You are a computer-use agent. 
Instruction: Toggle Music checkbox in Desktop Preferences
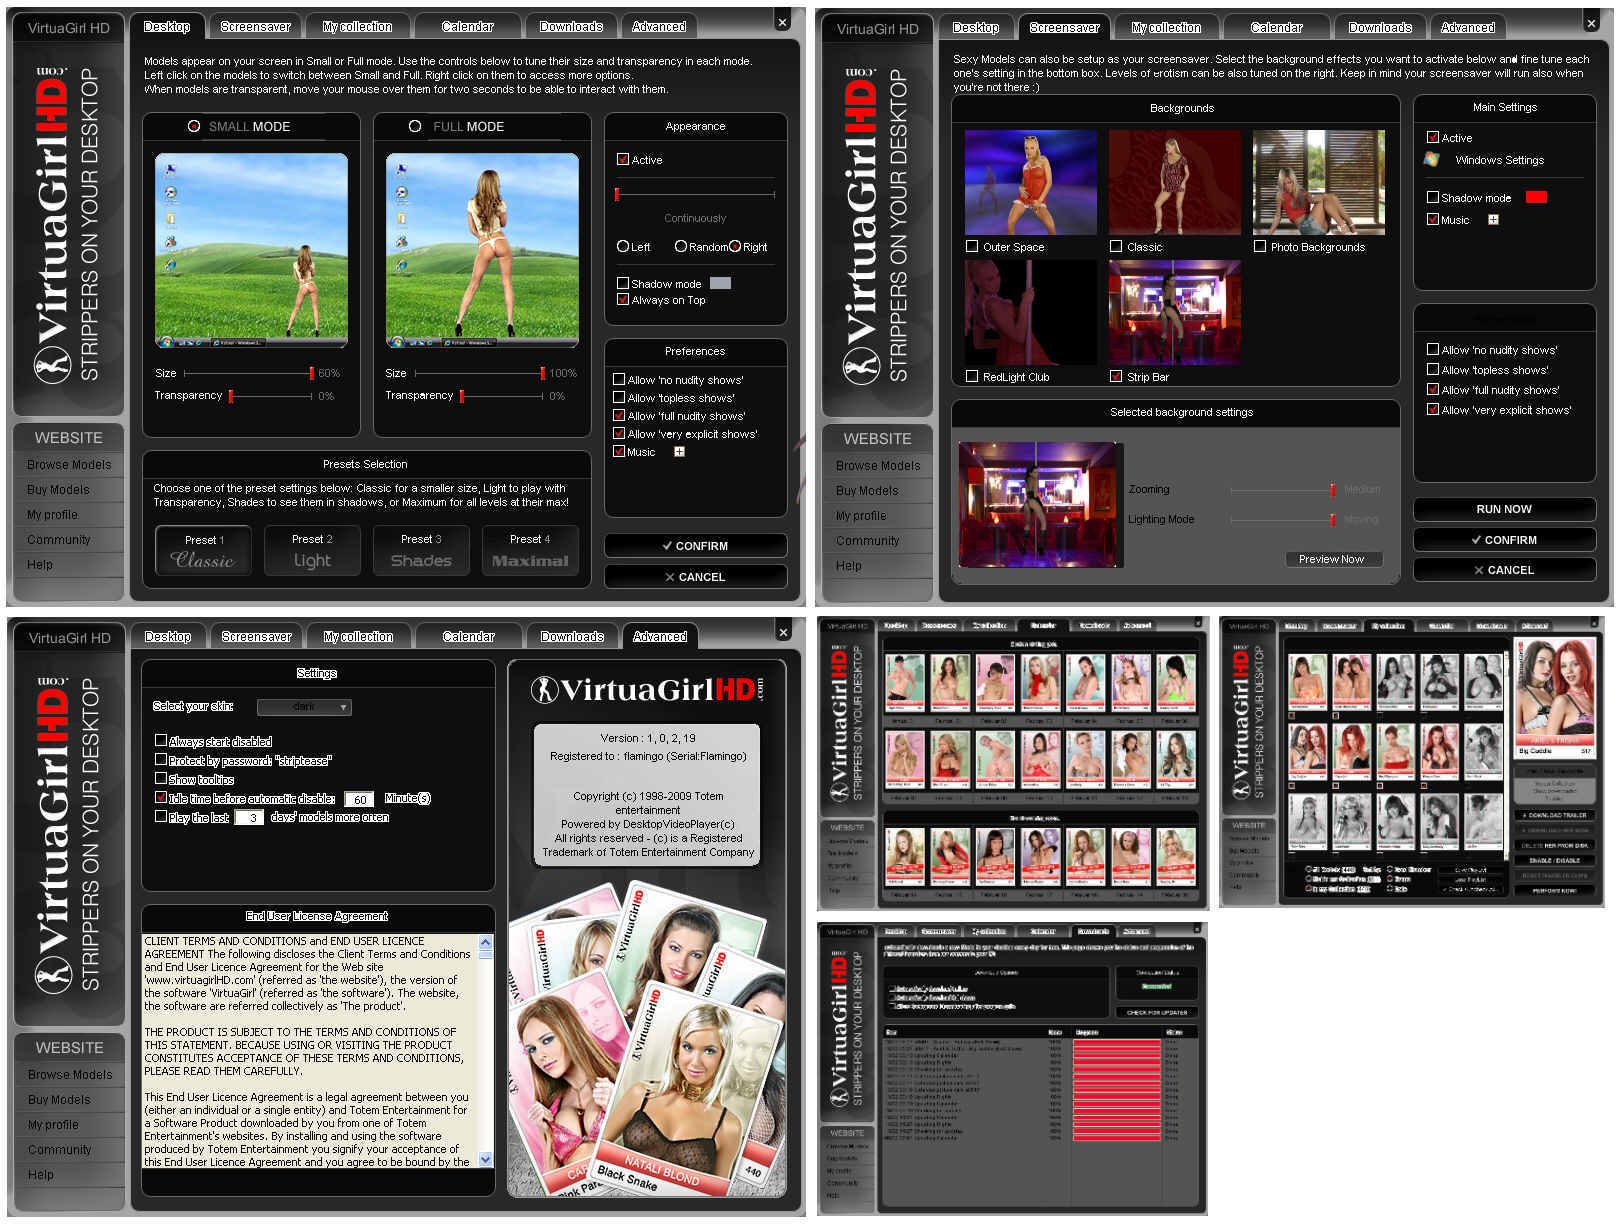[x=619, y=451]
